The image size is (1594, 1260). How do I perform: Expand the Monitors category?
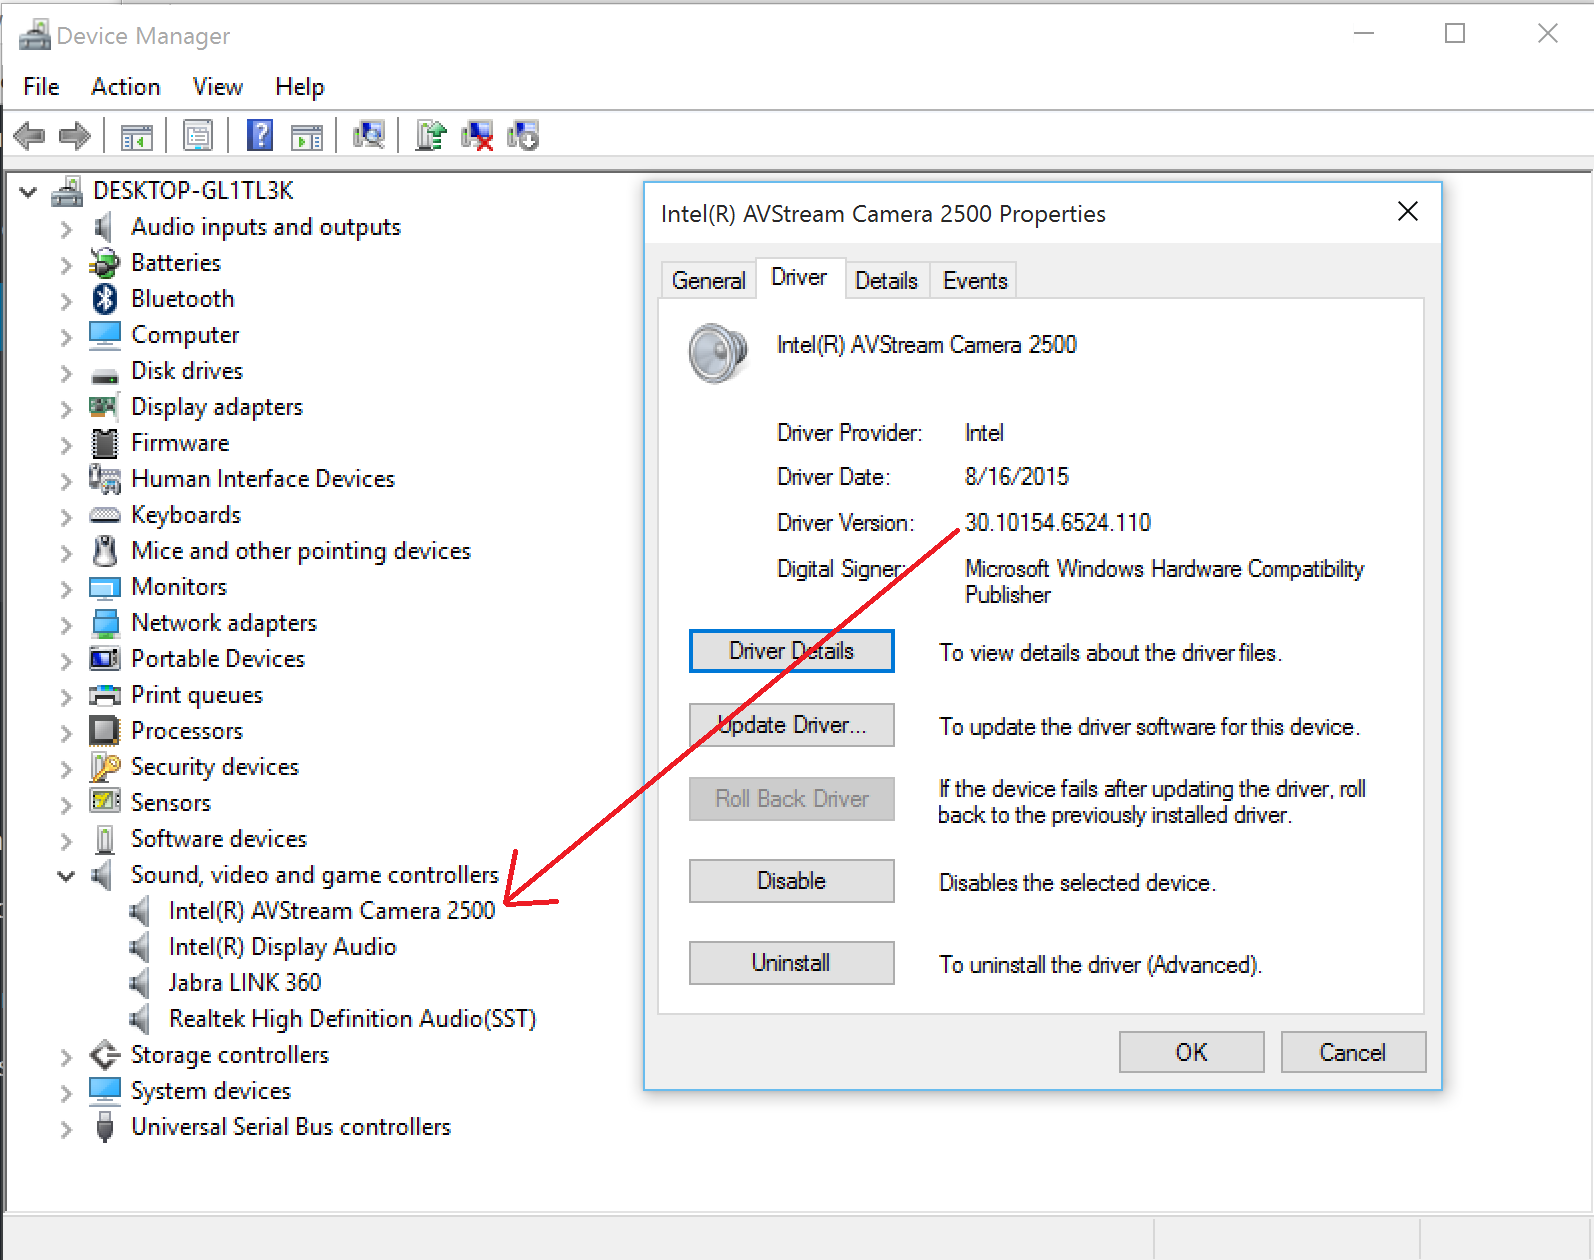(x=66, y=589)
